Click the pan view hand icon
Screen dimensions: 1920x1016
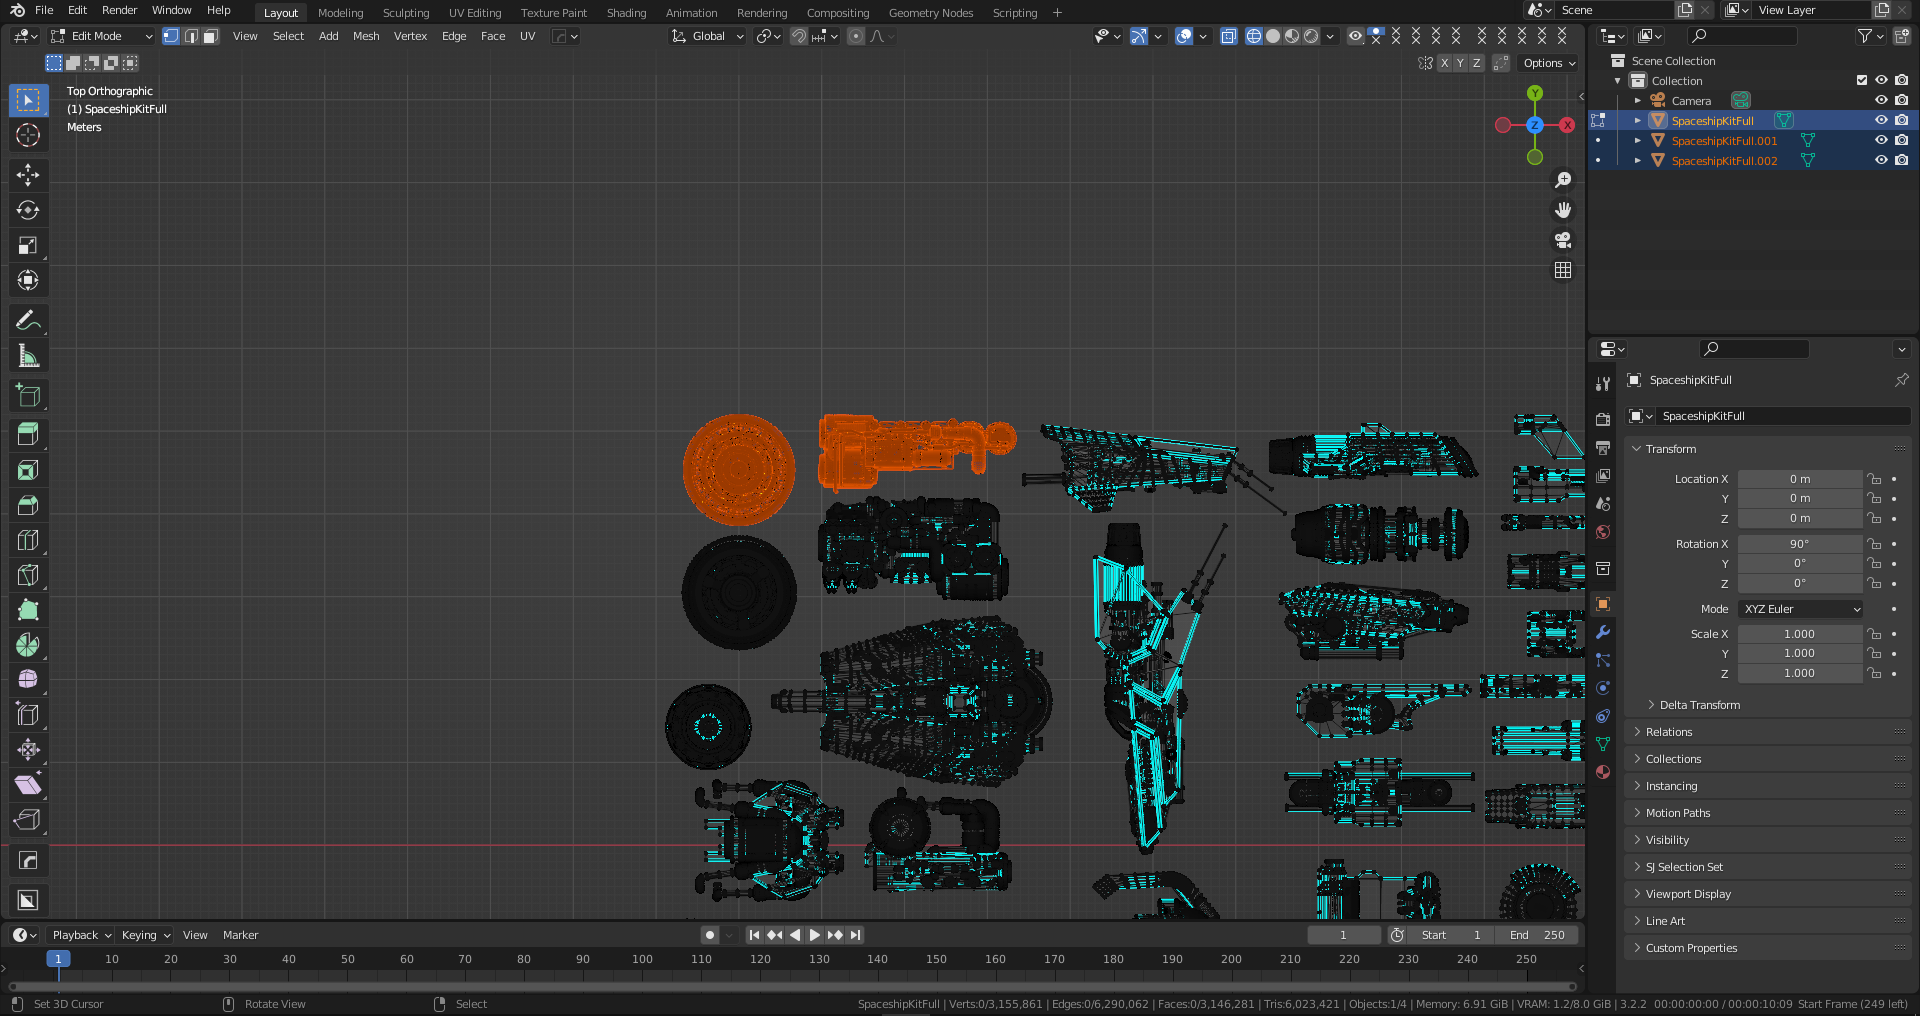point(1563,210)
